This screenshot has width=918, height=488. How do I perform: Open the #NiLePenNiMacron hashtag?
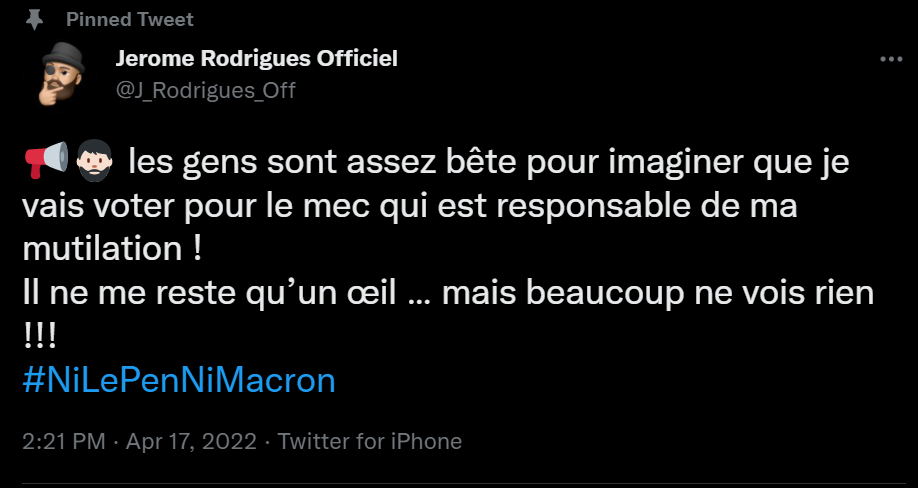pyautogui.click(x=178, y=380)
